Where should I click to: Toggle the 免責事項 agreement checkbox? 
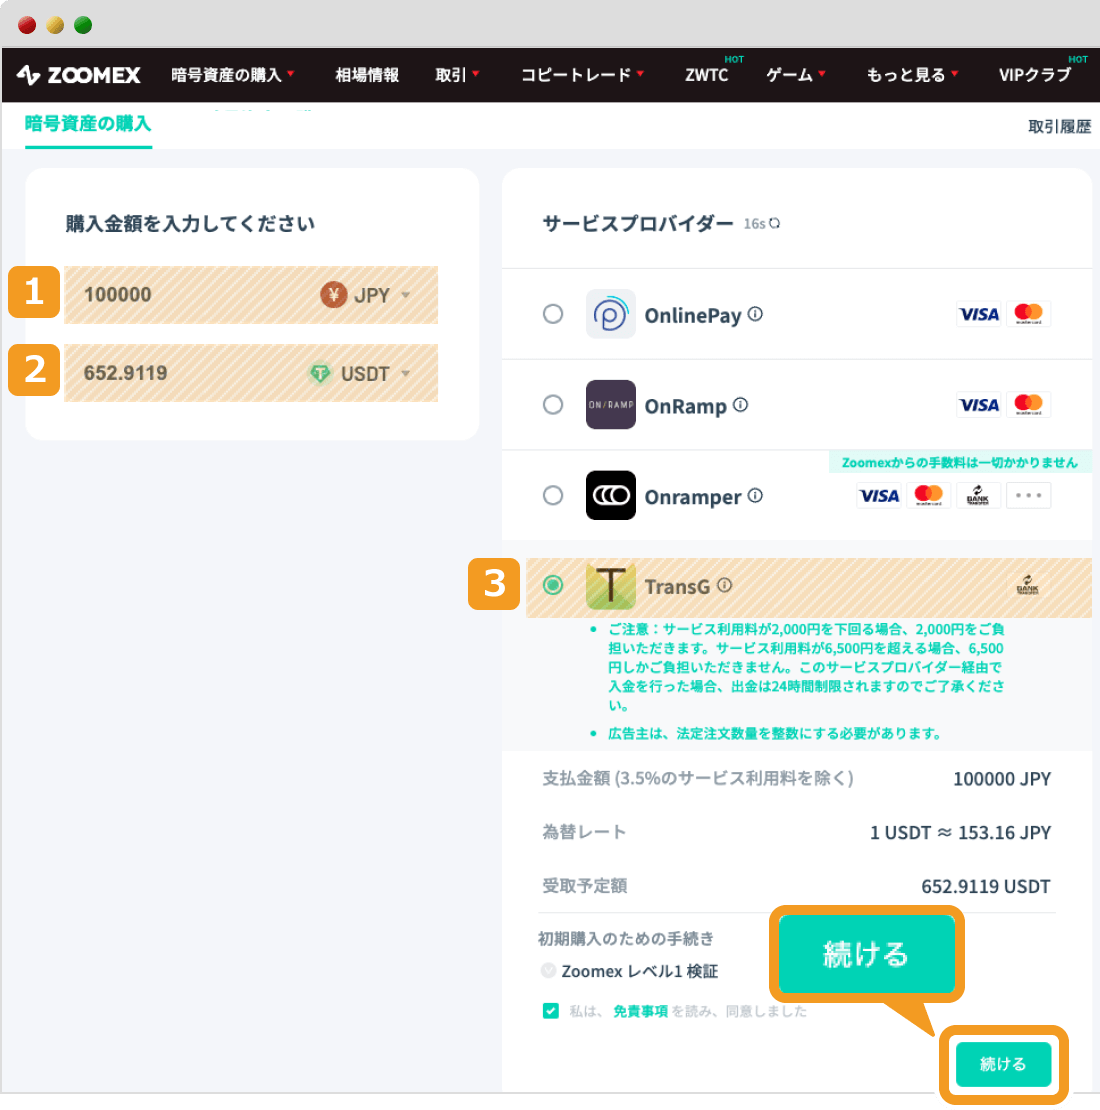tap(551, 1011)
